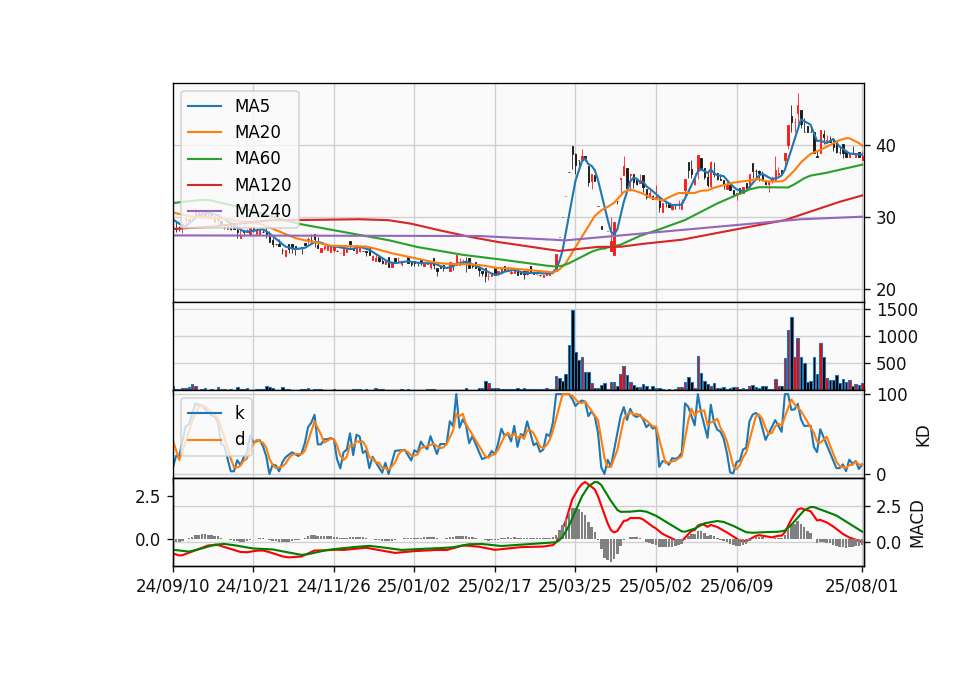Click the red MA120 legend line sample
Screen dimensions: 960x690
coord(204,185)
